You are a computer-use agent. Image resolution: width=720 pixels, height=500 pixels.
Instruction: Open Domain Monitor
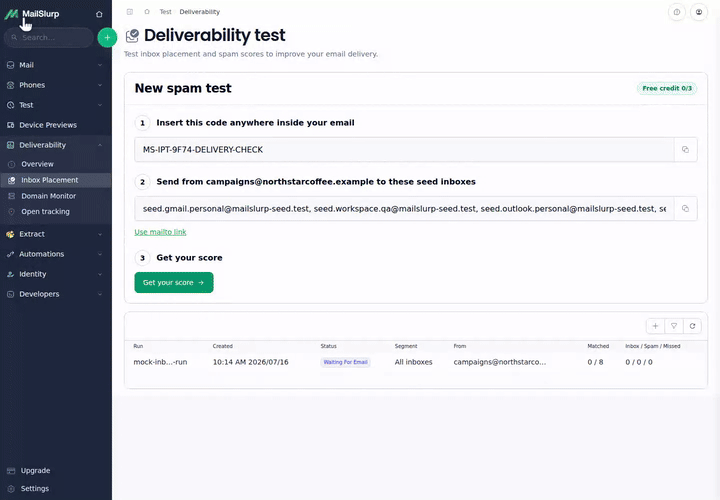(49, 196)
